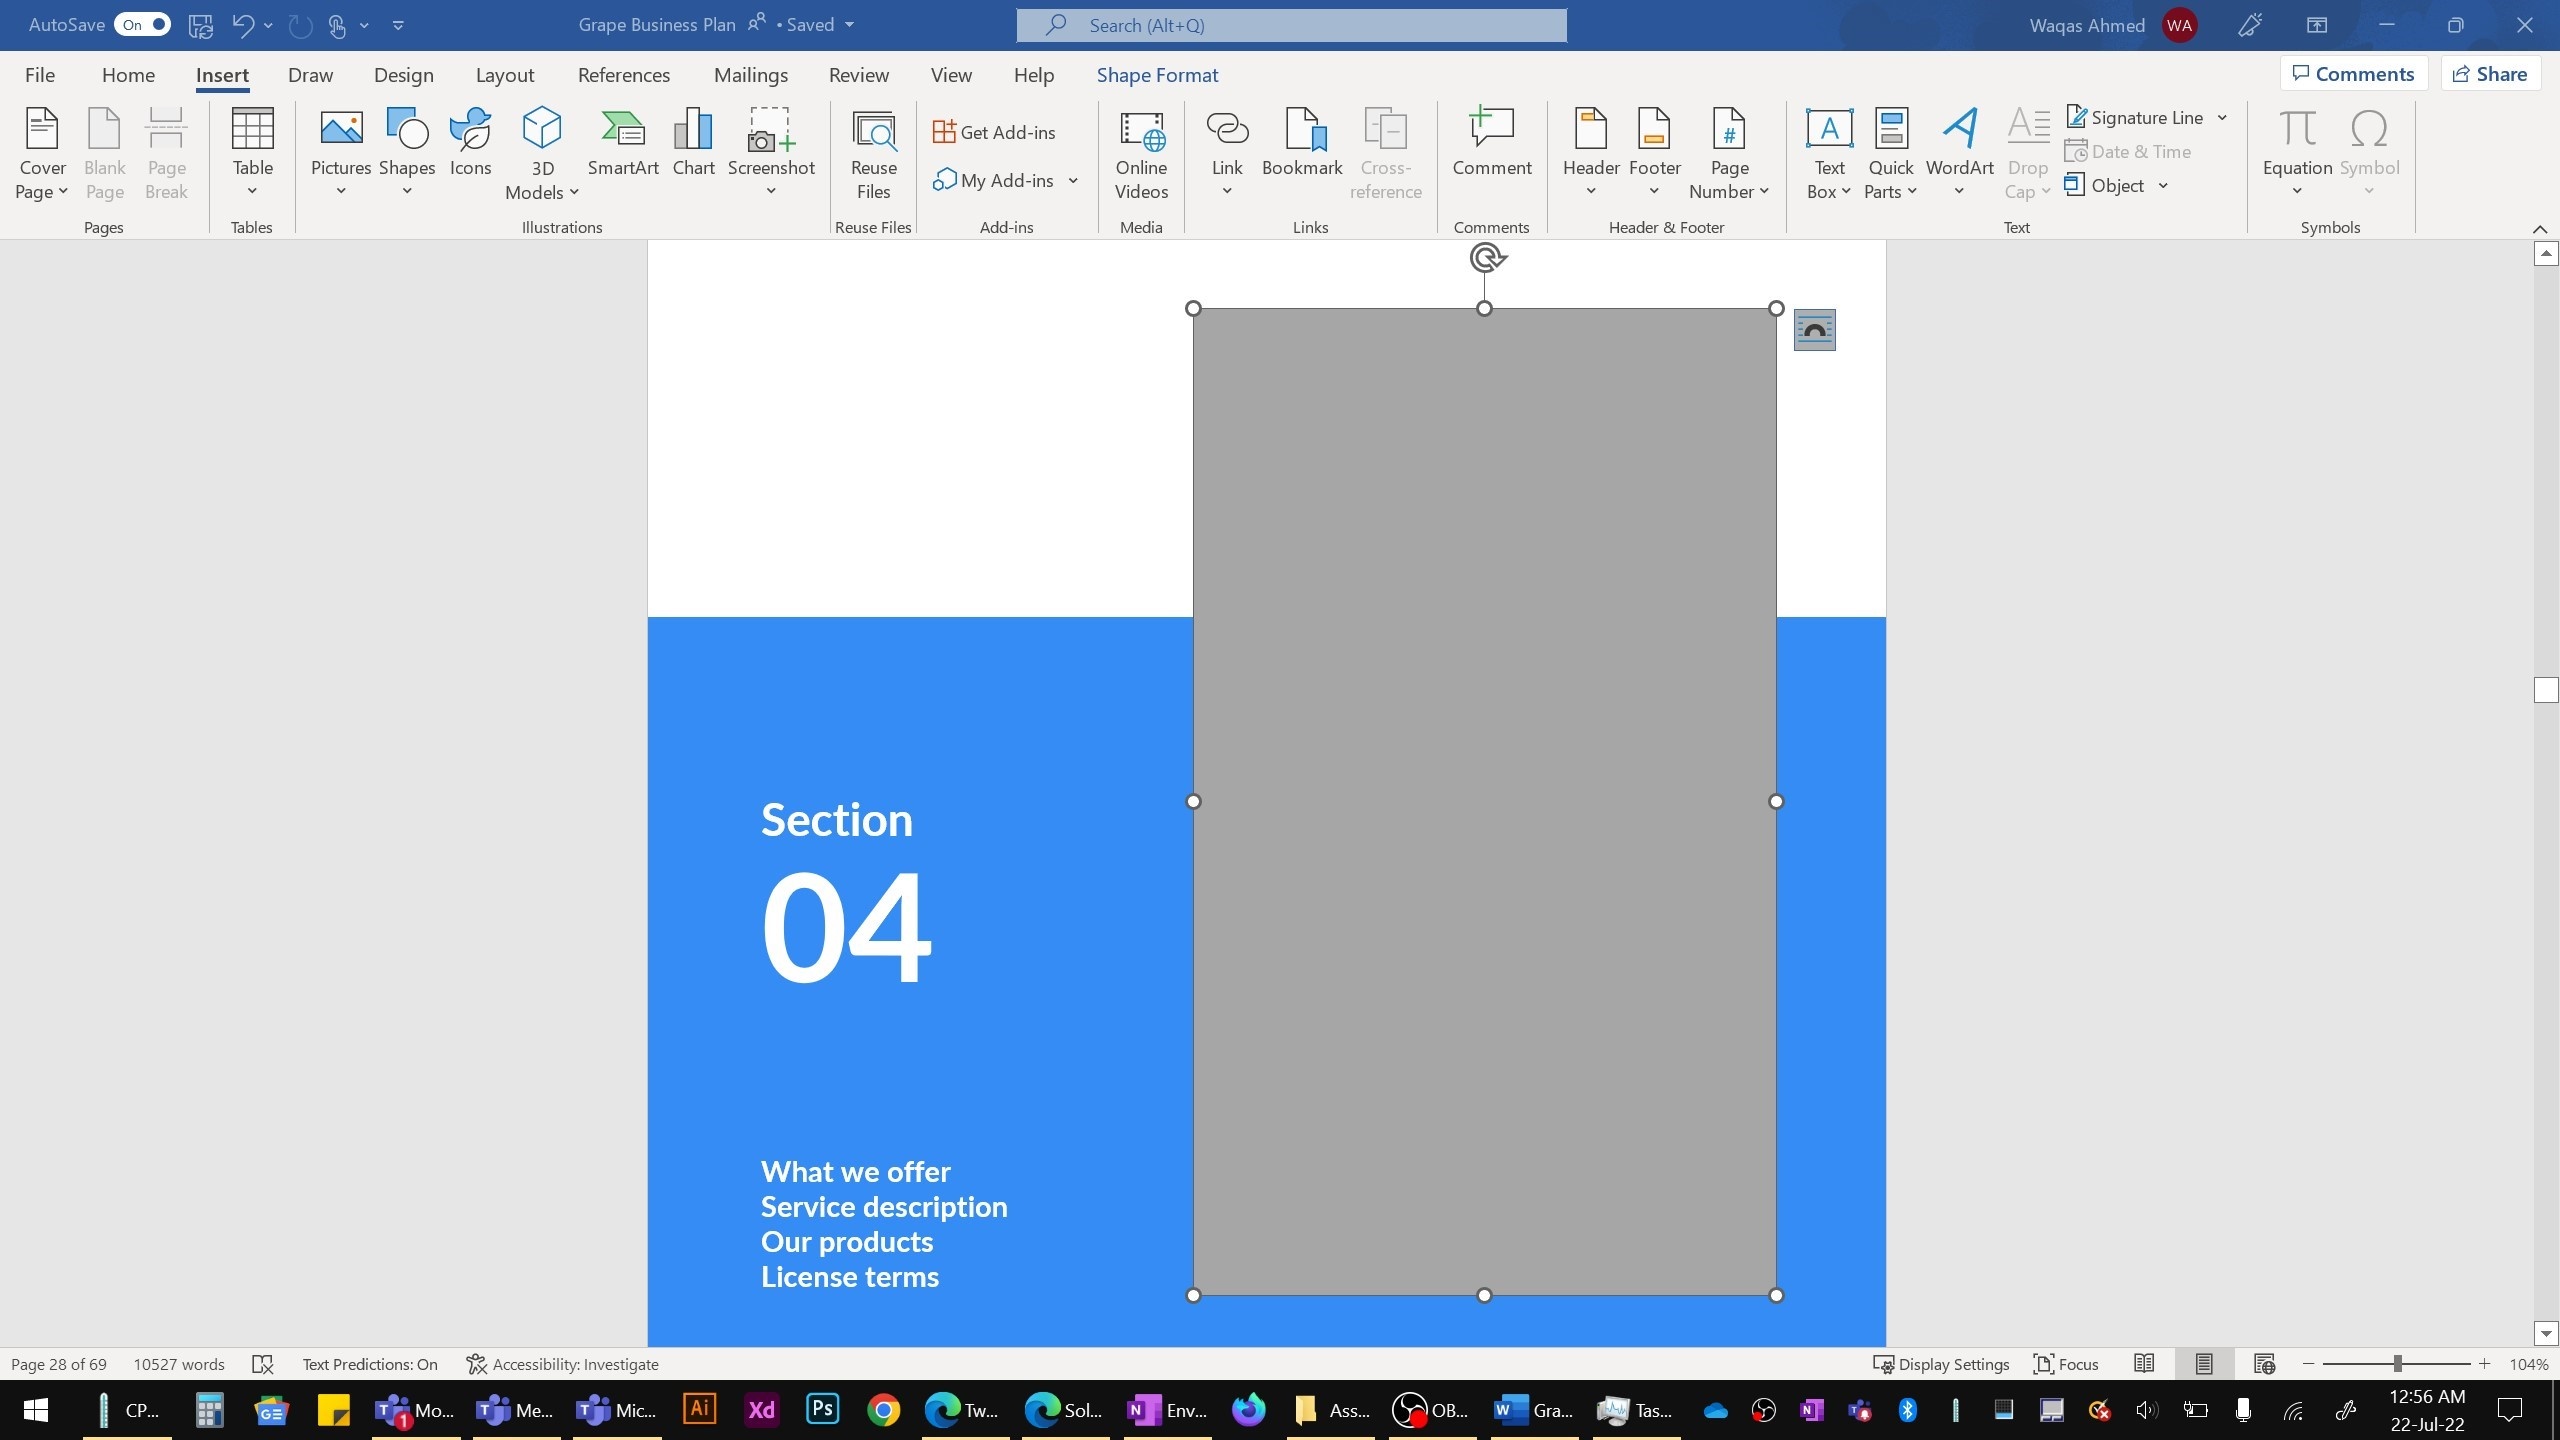2560x1440 pixels.
Task: Take a Screenshot clipping
Action: click(x=771, y=154)
